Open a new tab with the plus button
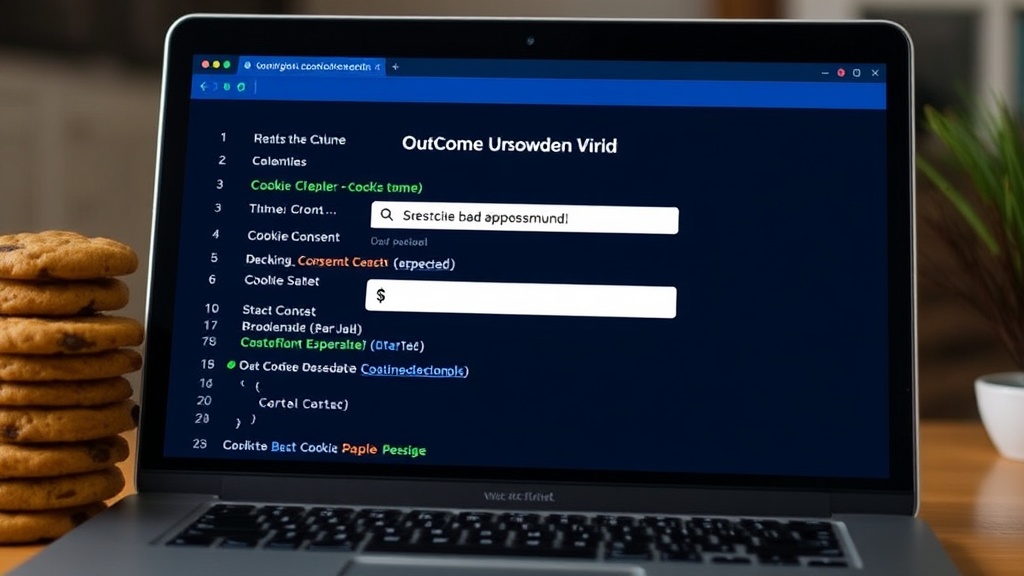 point(395,67)
